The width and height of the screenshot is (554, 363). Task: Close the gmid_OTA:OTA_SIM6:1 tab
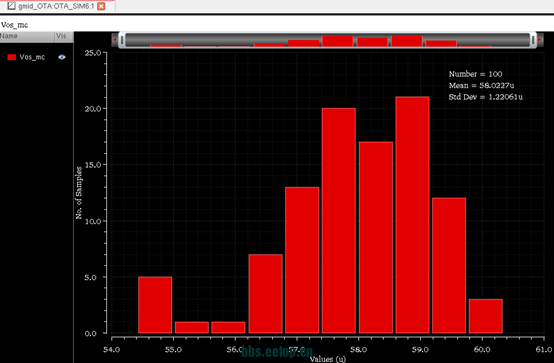(x=101, y=6)
